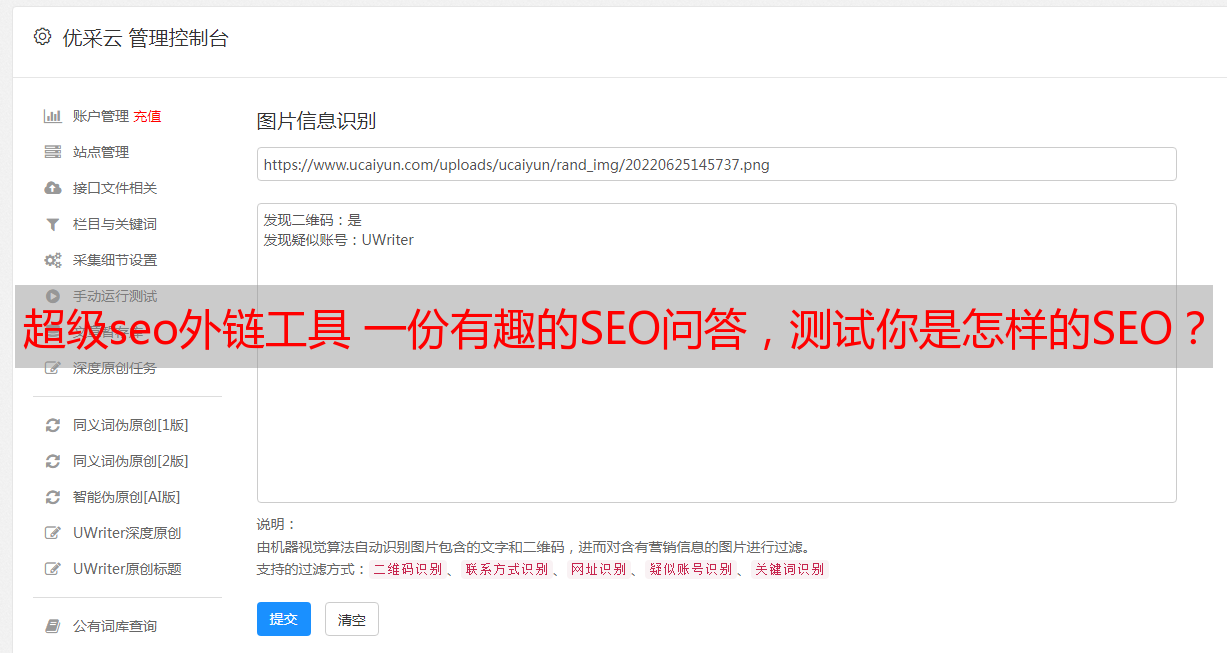Click the red 充值 link
The image size is (1227, 653).
pyautogui.click(x=147, y=116)
